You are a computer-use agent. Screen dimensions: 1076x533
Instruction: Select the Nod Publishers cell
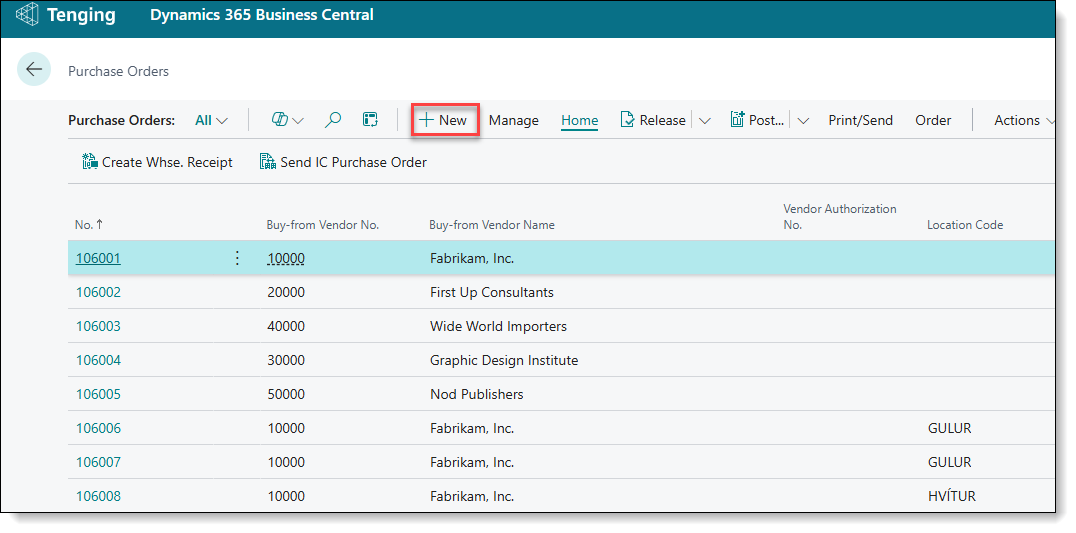click(476, 394)
